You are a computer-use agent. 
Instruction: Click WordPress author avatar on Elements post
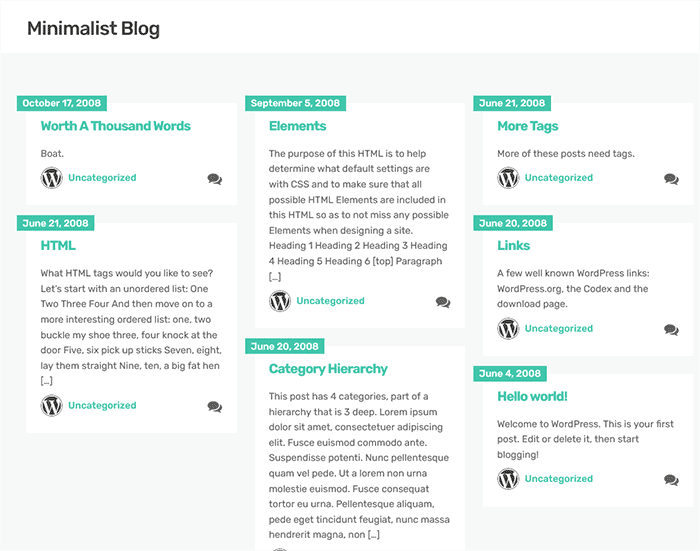(x=280, y=301)
